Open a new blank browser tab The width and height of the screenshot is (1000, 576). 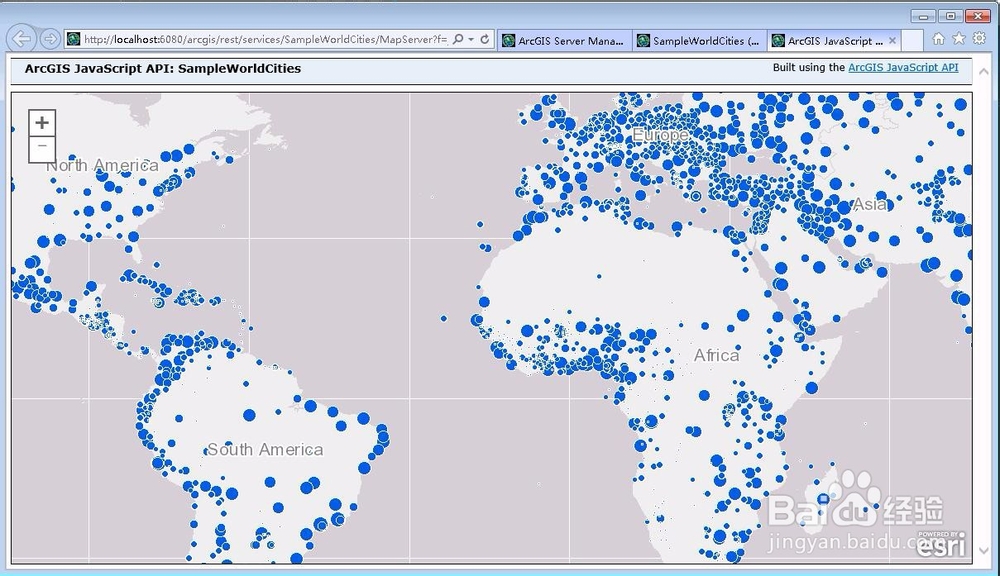[x=913, y=41]
